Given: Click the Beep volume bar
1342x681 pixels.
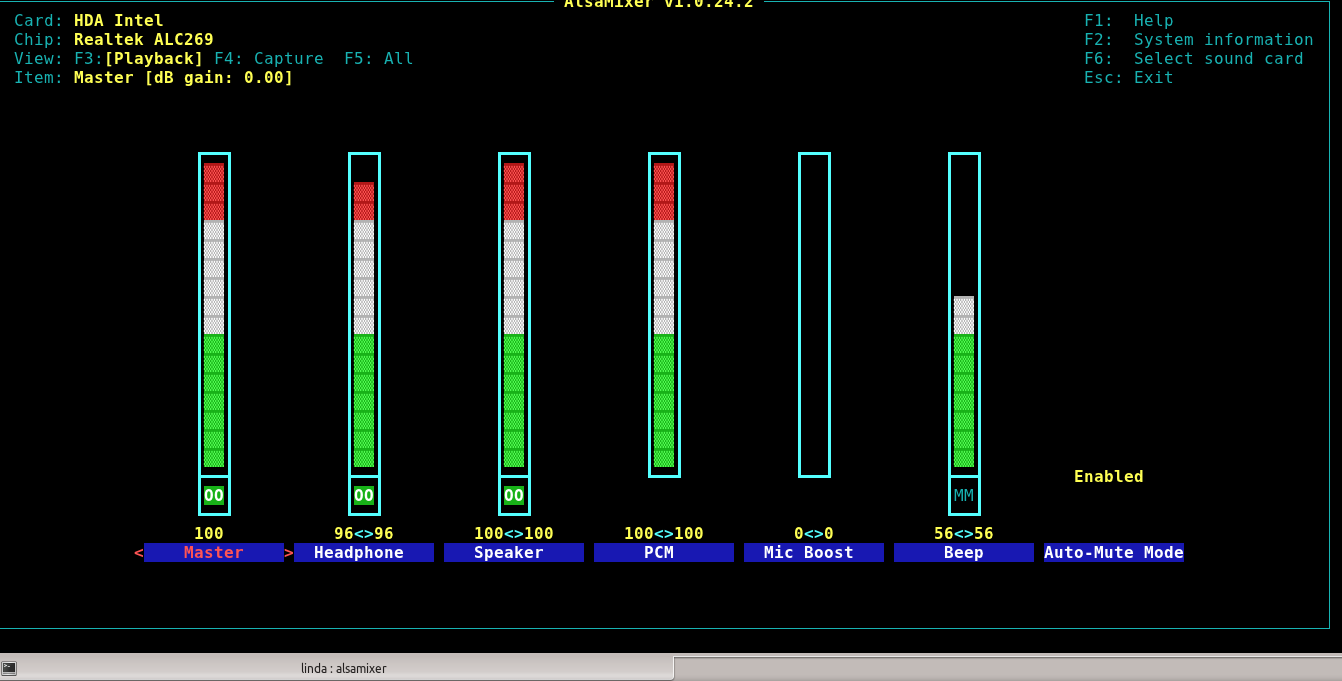Looking at the screenshot, I should (964, 380).
